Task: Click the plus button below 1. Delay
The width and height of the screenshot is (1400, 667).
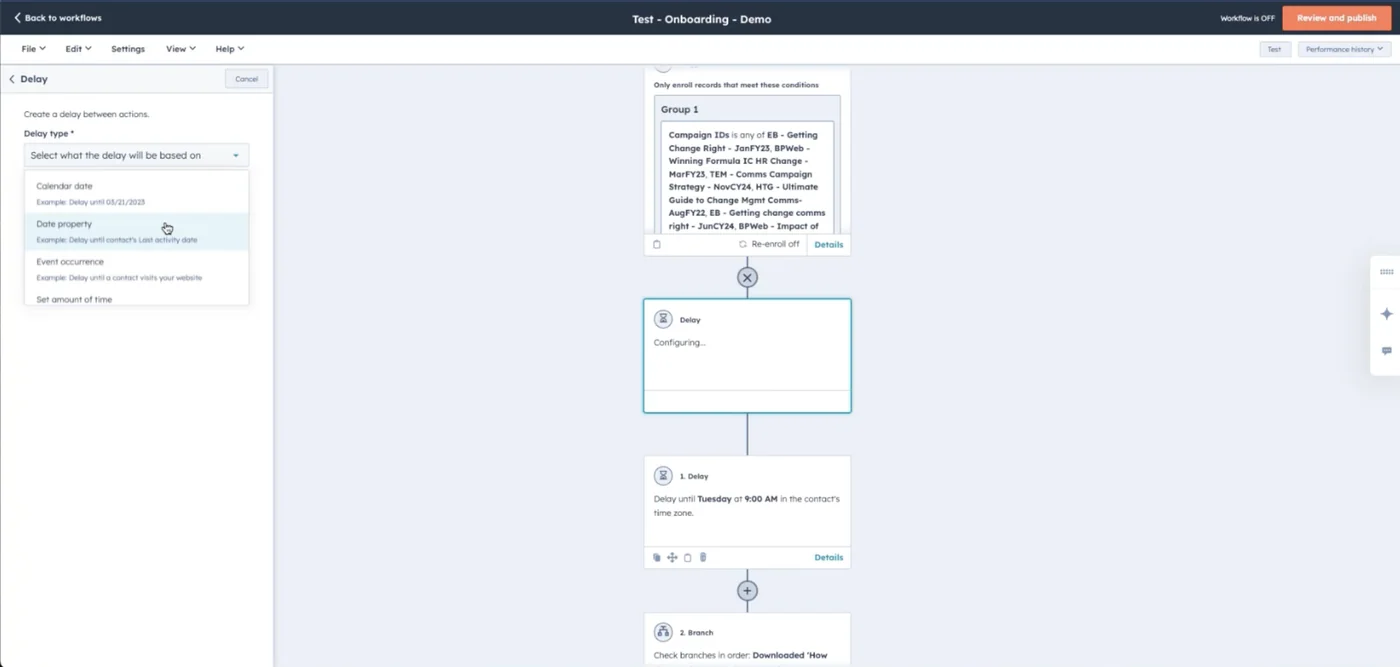Action: point(747,591)
